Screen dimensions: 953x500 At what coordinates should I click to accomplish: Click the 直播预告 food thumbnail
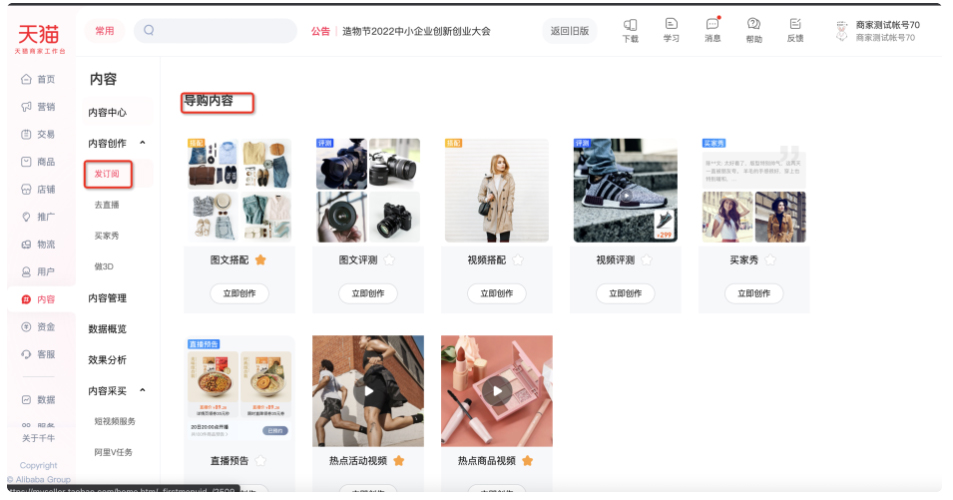click(x=239, y=391)
